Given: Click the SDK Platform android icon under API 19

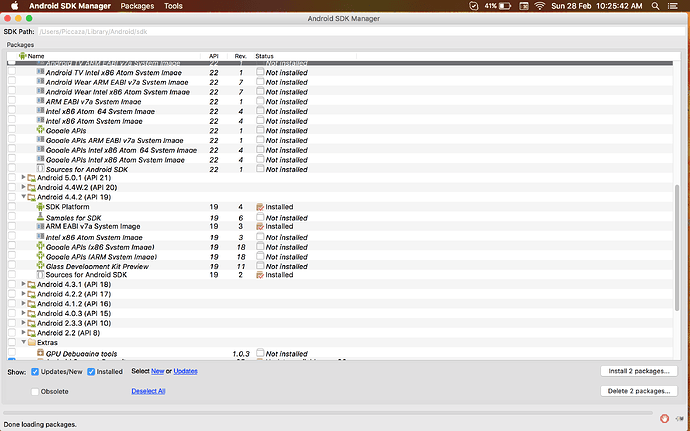Looking at the screenshot, I should tap(40, 206).
